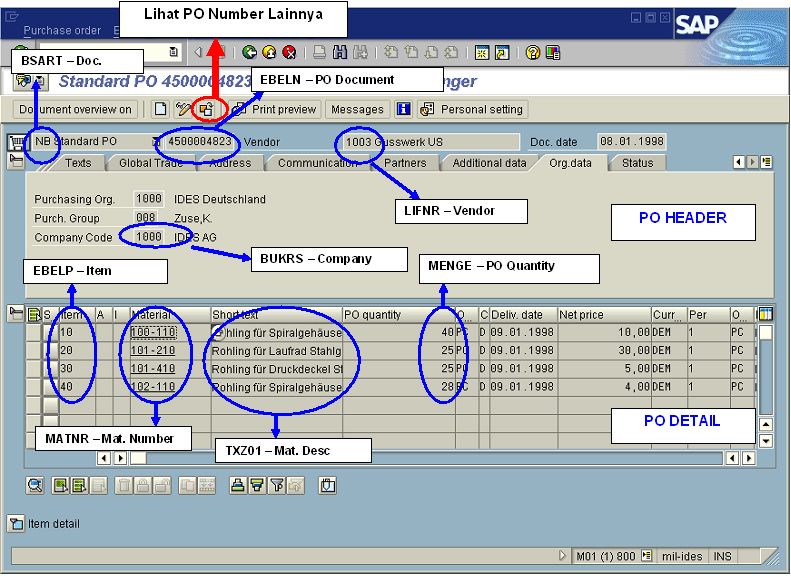Expand the Item detail section
Viewport: 791px width, 576px height.
[16, 523]
